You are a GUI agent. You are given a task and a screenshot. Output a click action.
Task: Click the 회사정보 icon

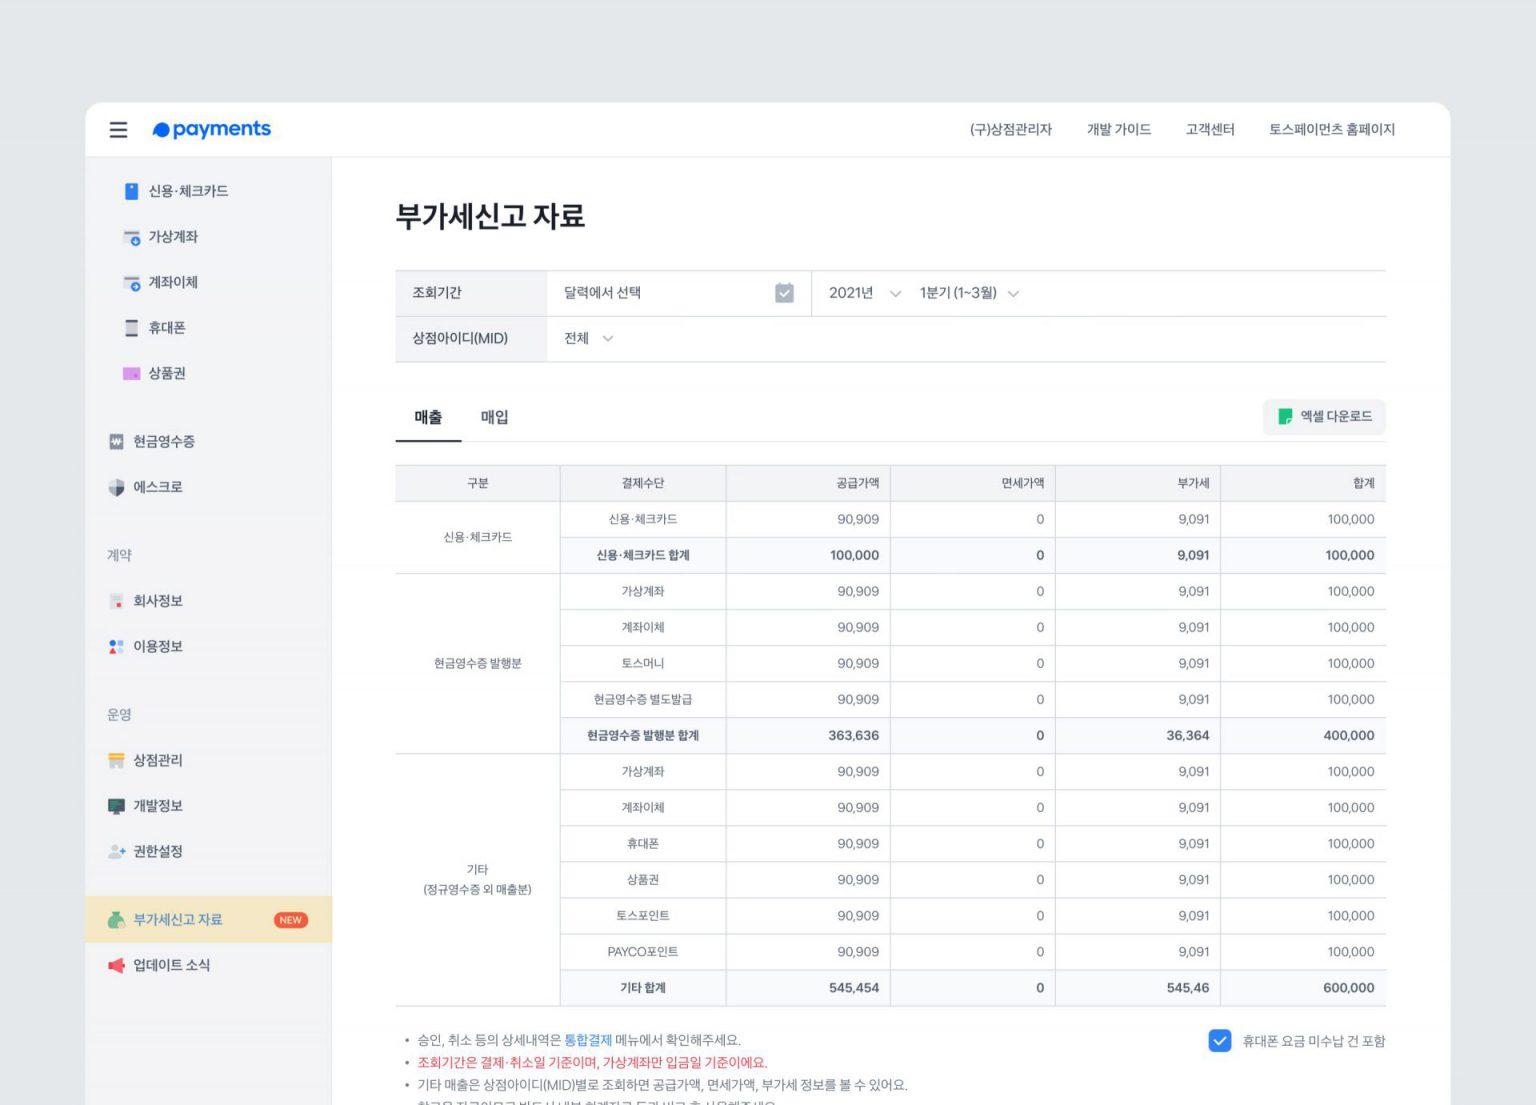[116, 601]
